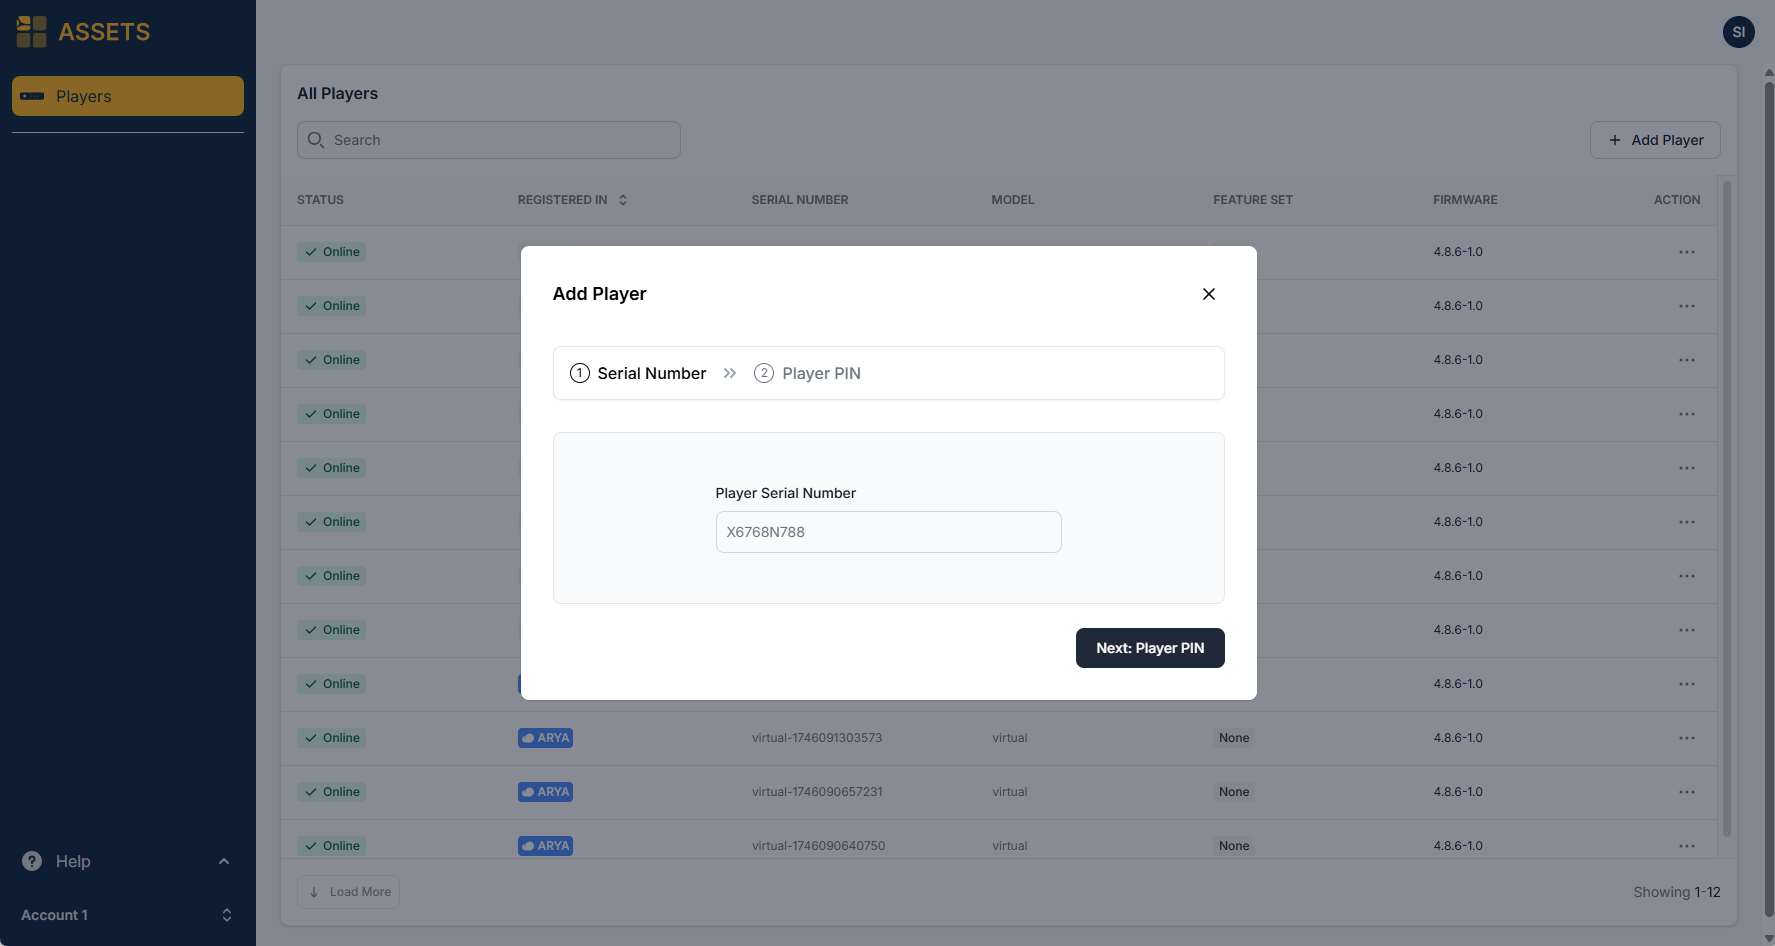
Task: Click the STATUS column header
Action: click(x=320, y=200)
